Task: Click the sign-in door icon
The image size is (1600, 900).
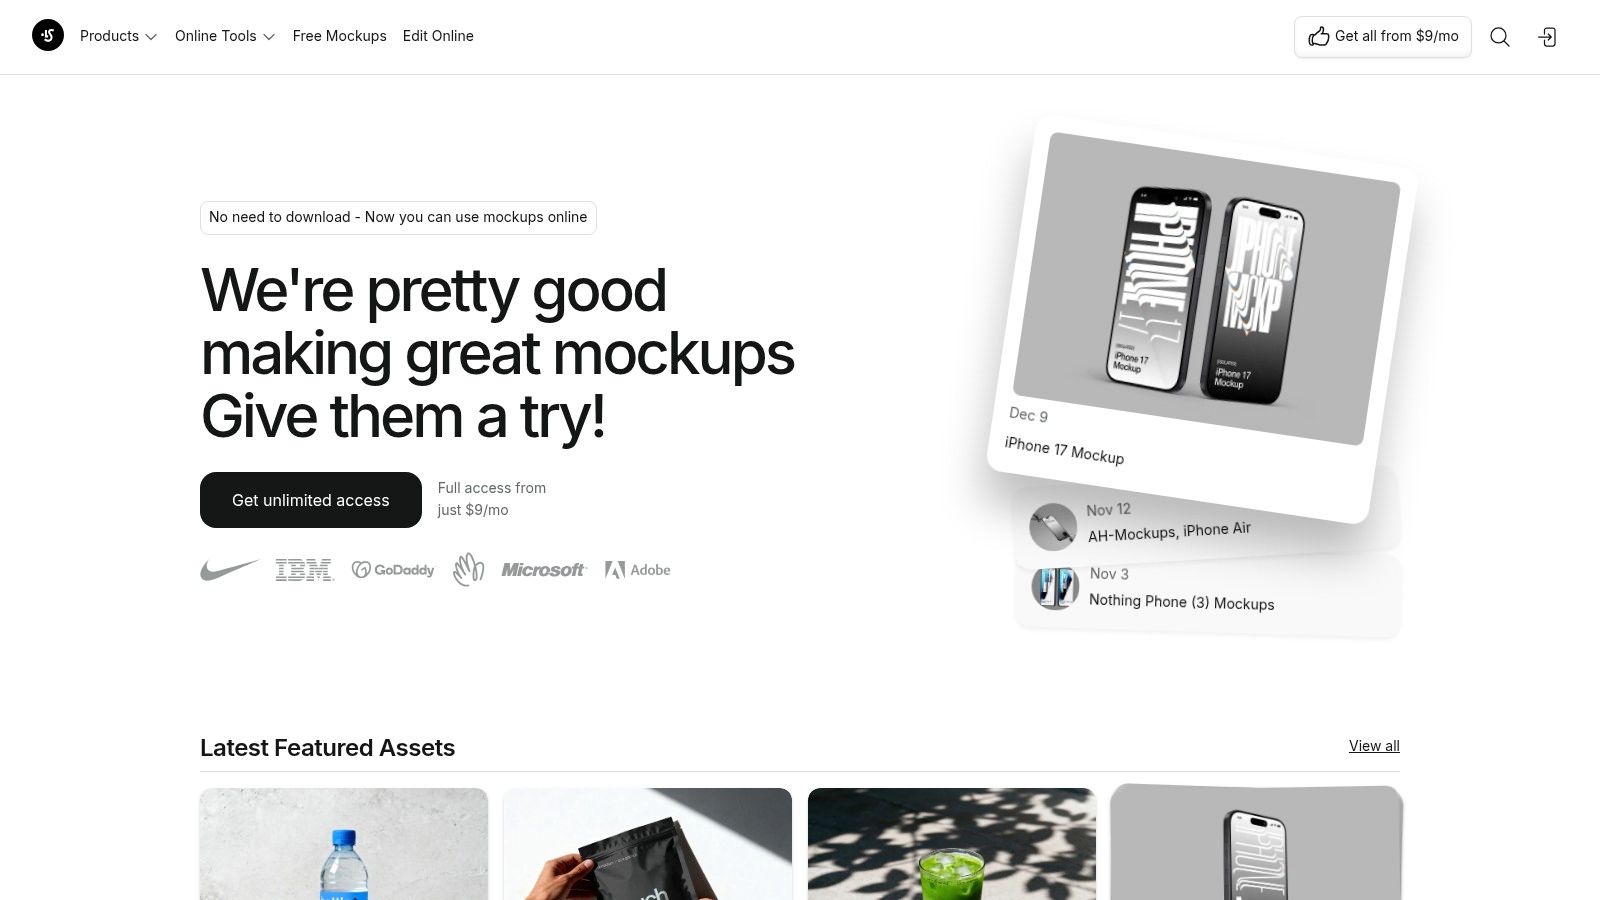Action: click(x=1547, y=37)
